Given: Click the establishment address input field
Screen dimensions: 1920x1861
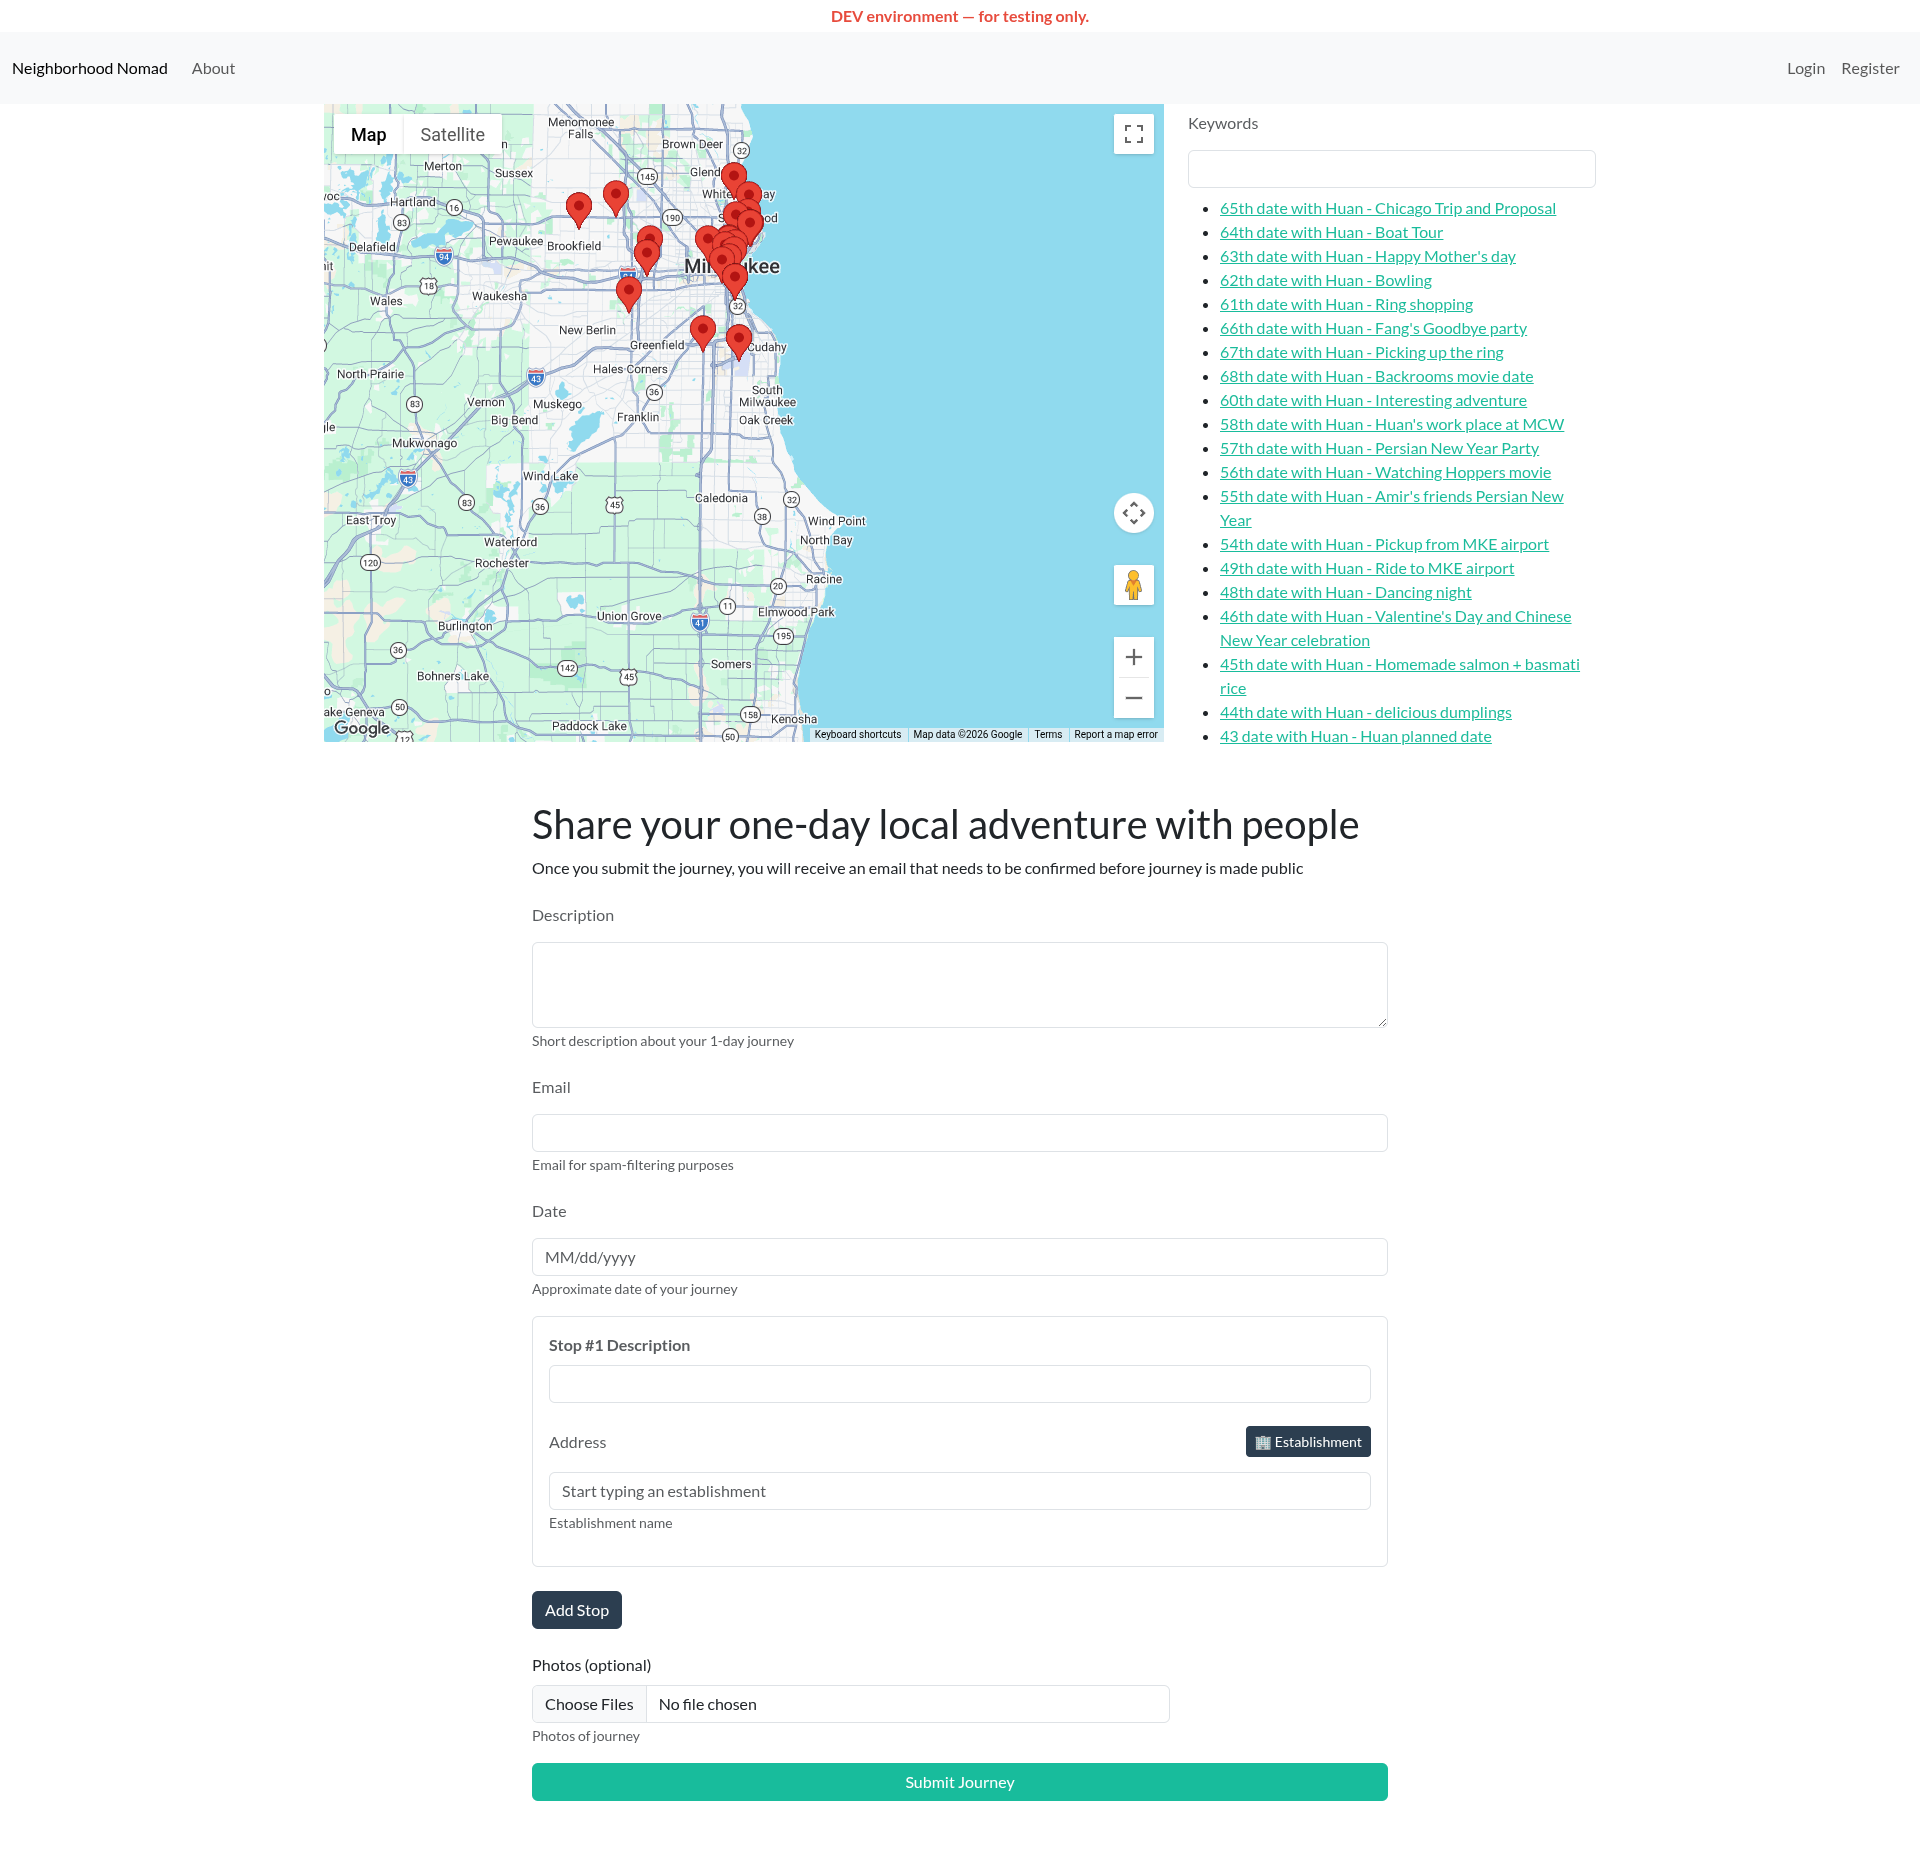Looking at the screenshot, I should coord(960,1491).
